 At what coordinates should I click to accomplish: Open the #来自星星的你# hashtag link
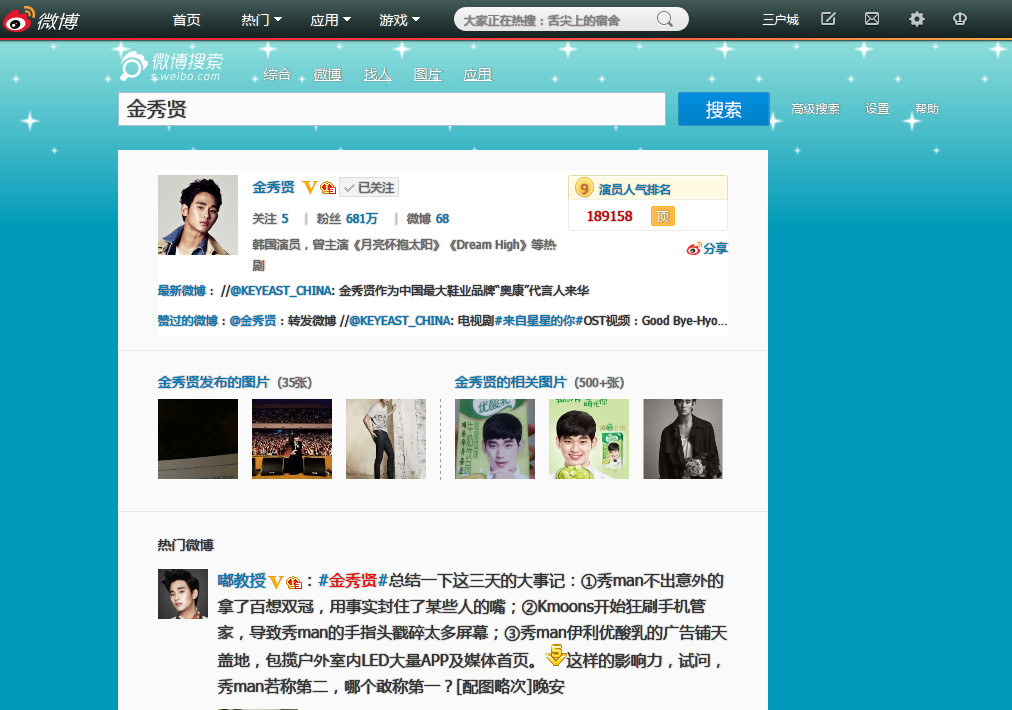pyautogui.click(x=539, y=321)
